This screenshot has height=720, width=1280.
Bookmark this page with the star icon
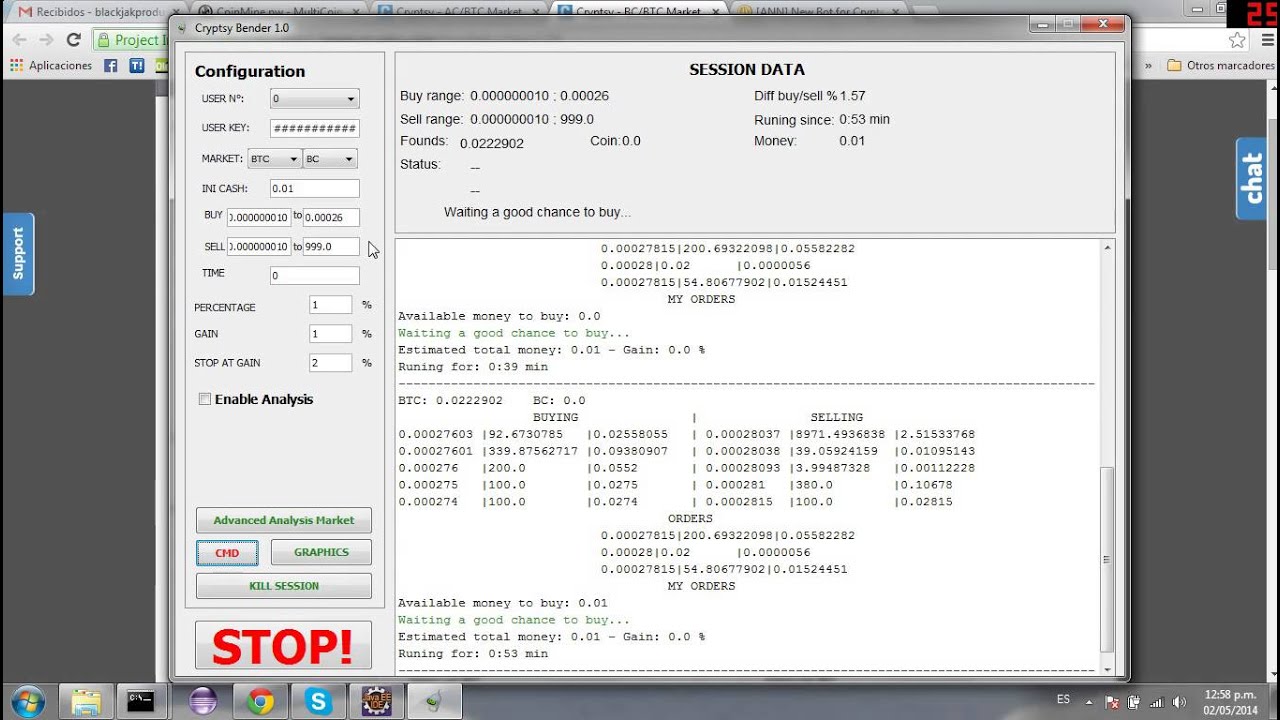[x=1238, y=40]
